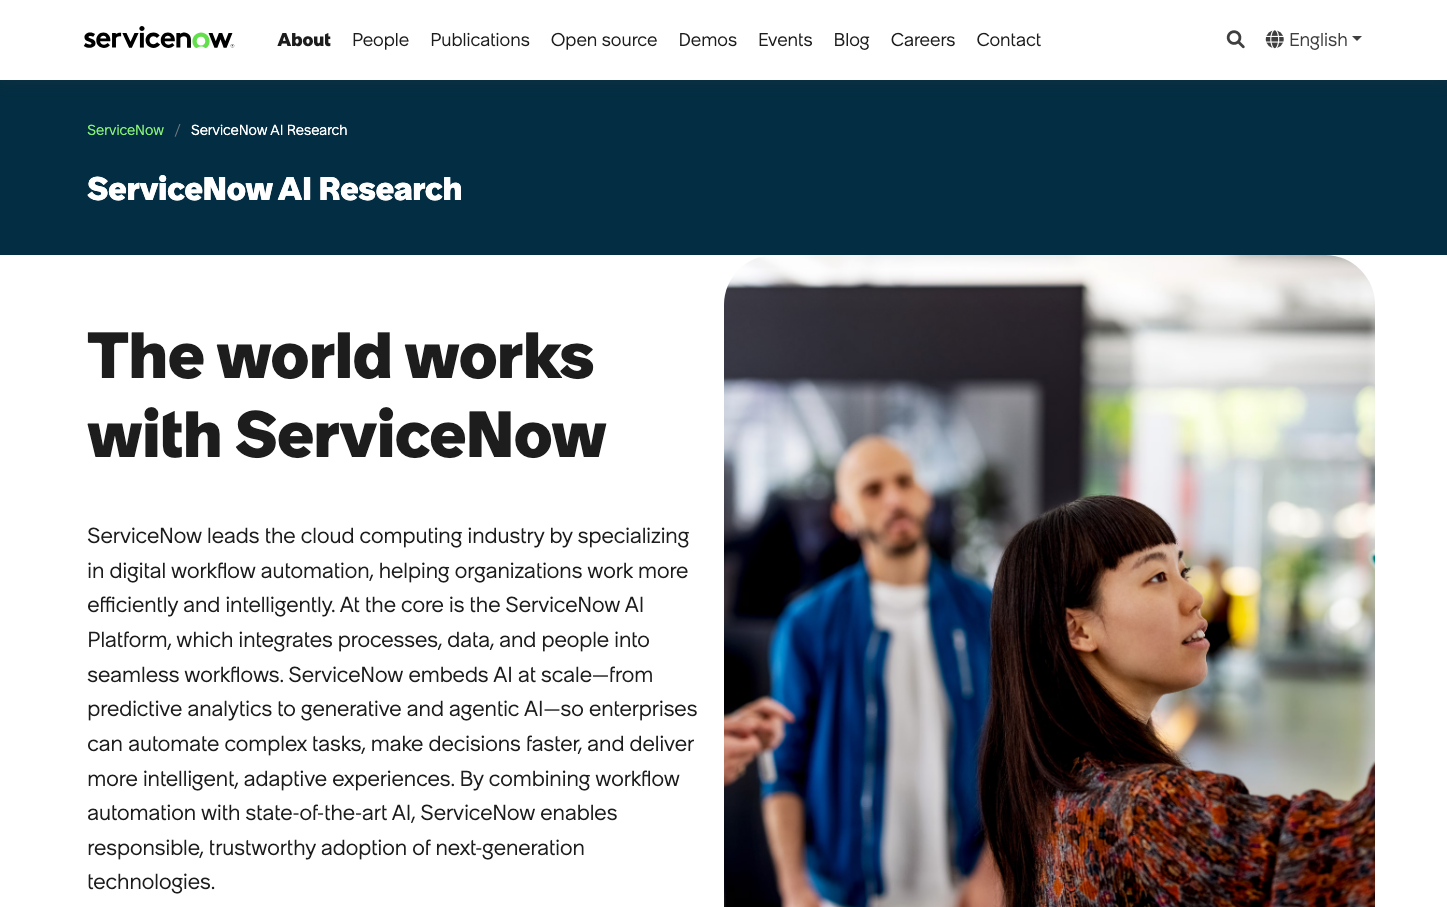Click the ServiceNow AI Research breadcrumb item

tap(269, 130)
